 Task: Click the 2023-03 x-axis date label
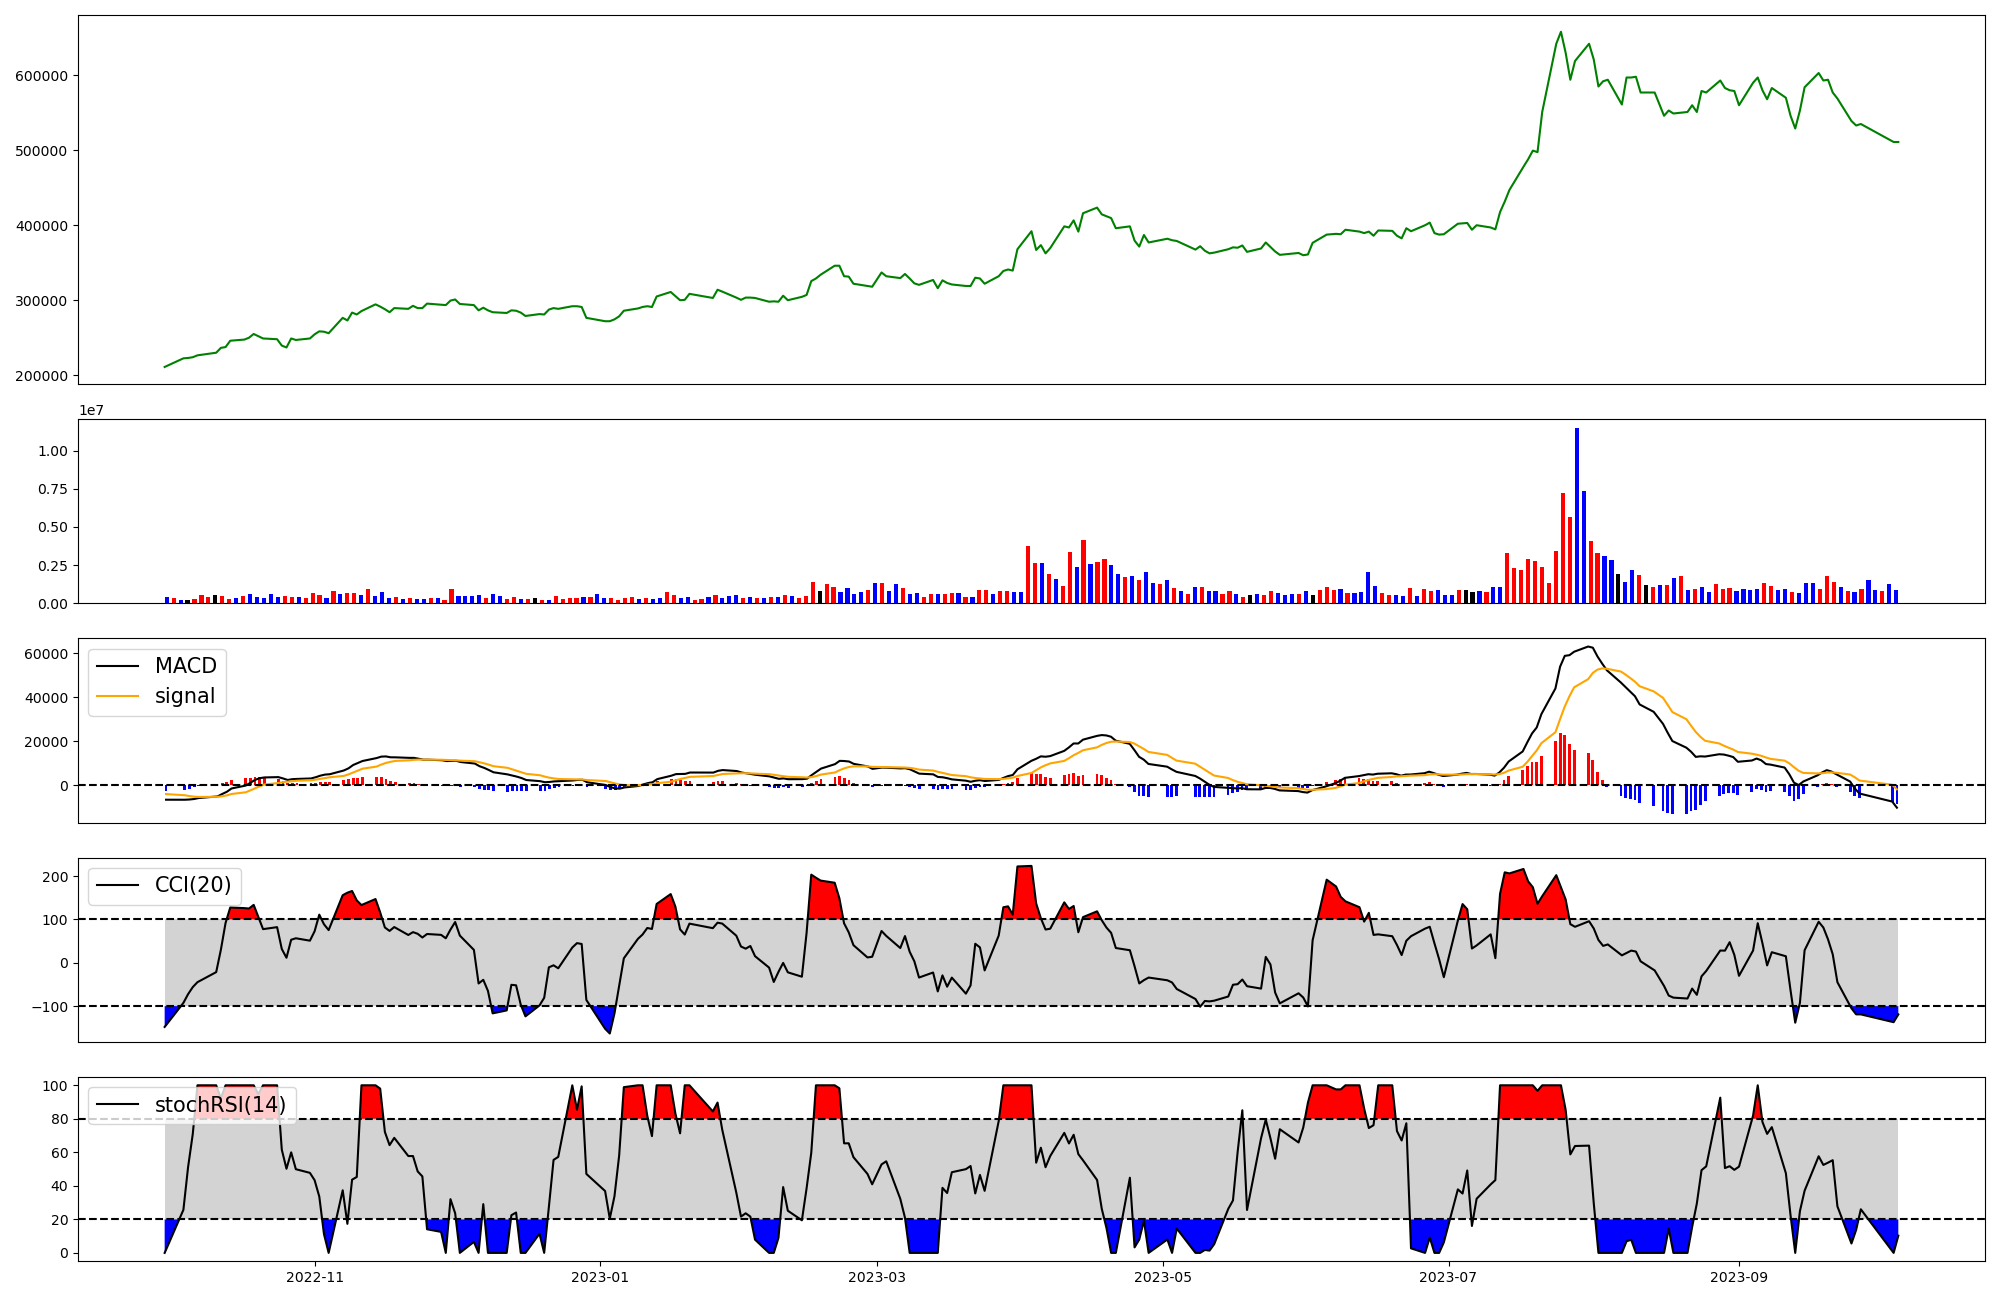(x=877, y=1277)
